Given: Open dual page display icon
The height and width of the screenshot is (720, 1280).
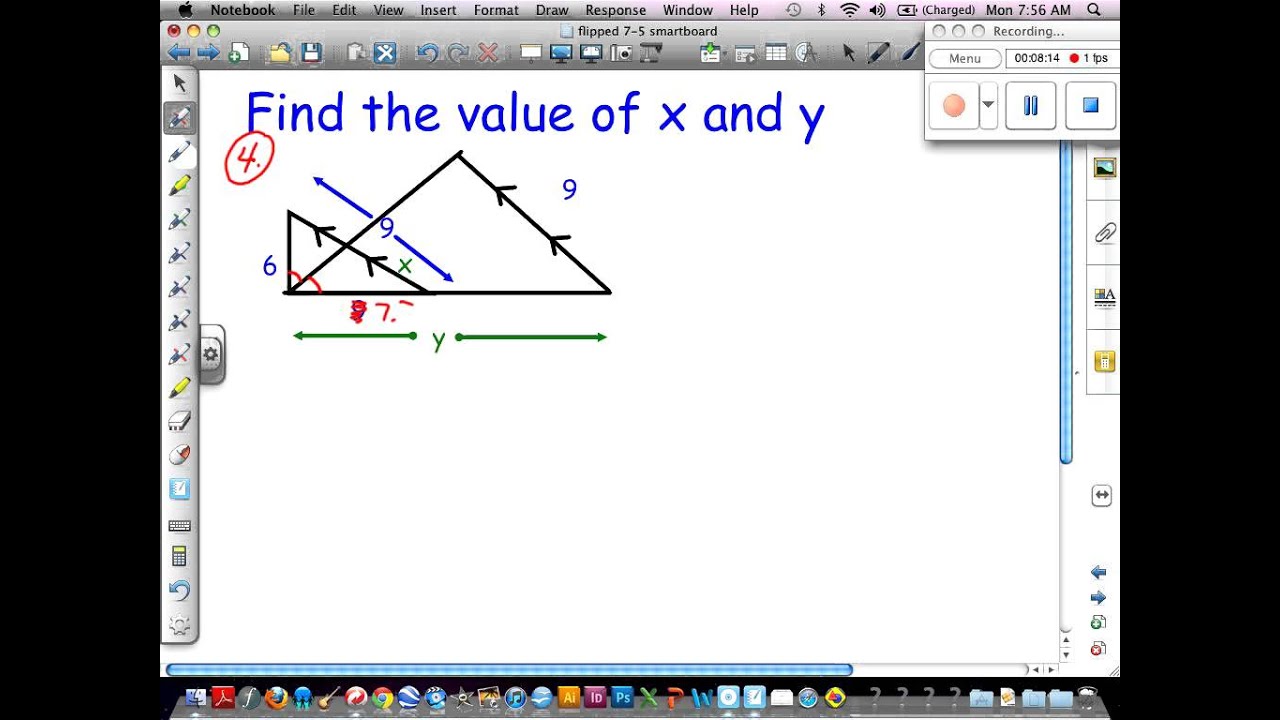Looking at the screenshot, I should [591, 53].
